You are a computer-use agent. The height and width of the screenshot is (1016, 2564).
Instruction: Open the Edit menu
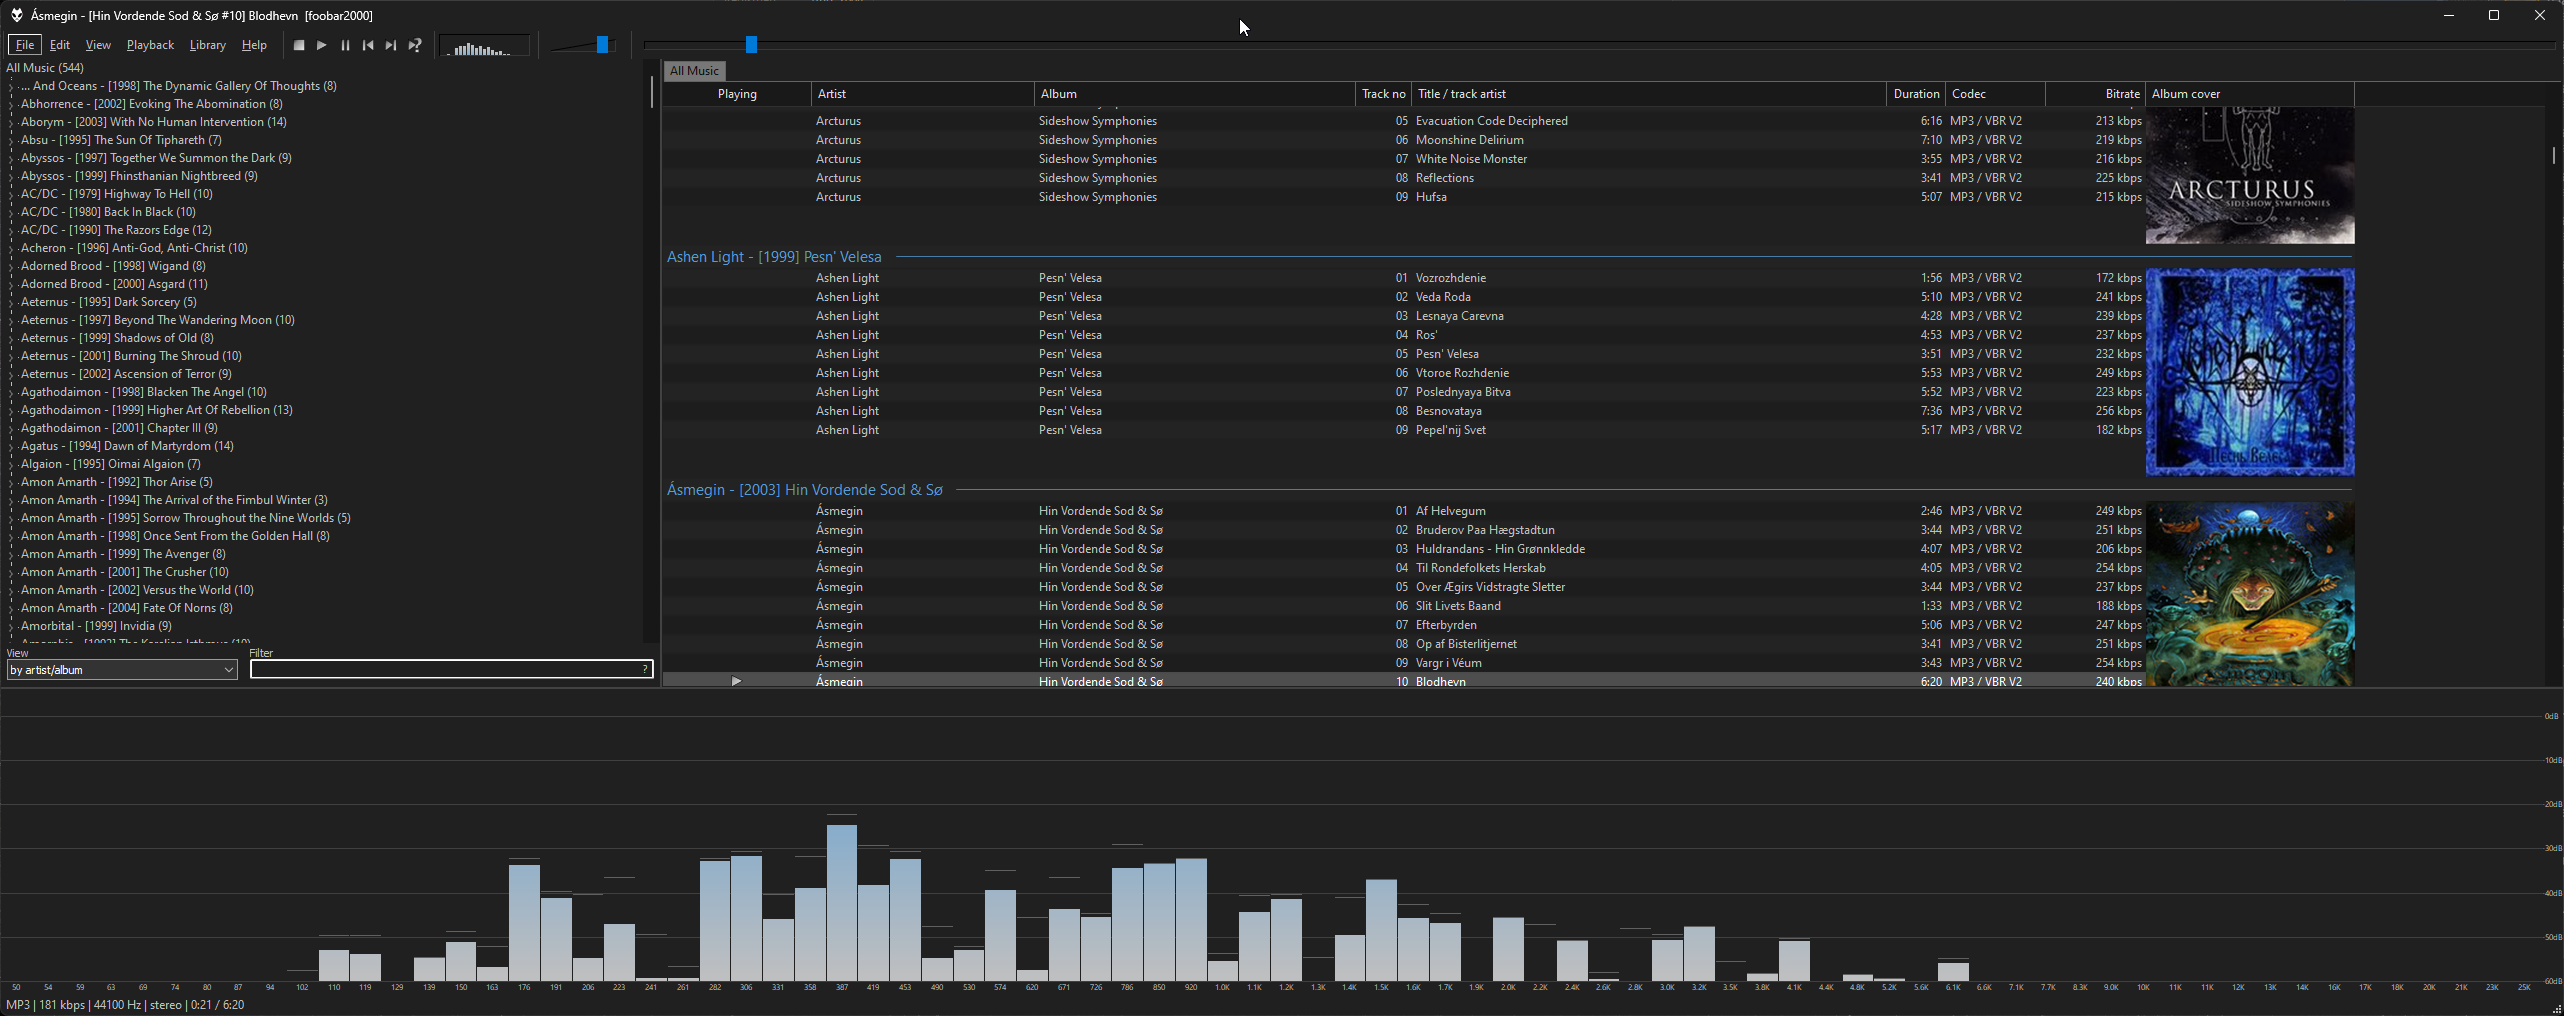pos(60,45)
